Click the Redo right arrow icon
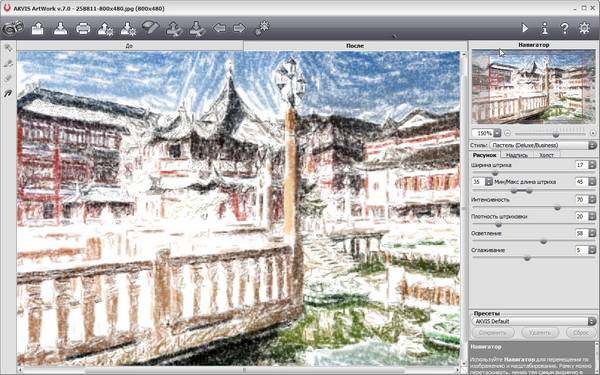Screen dimensions: 600x375 point(240,28)
